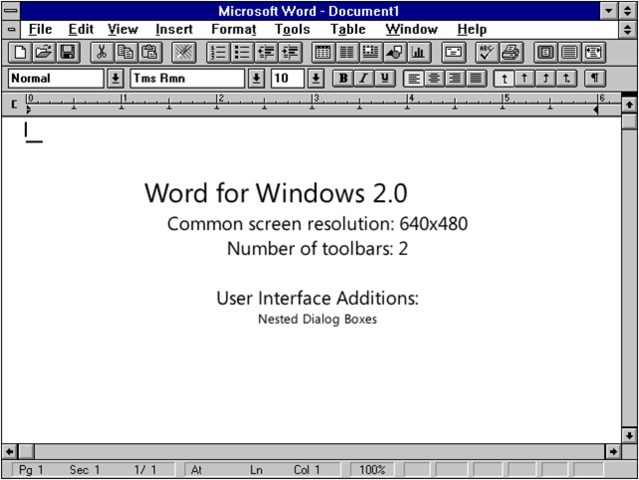Toggle Underline formatting
Viewport: 639px width, 480px height.
385,78
